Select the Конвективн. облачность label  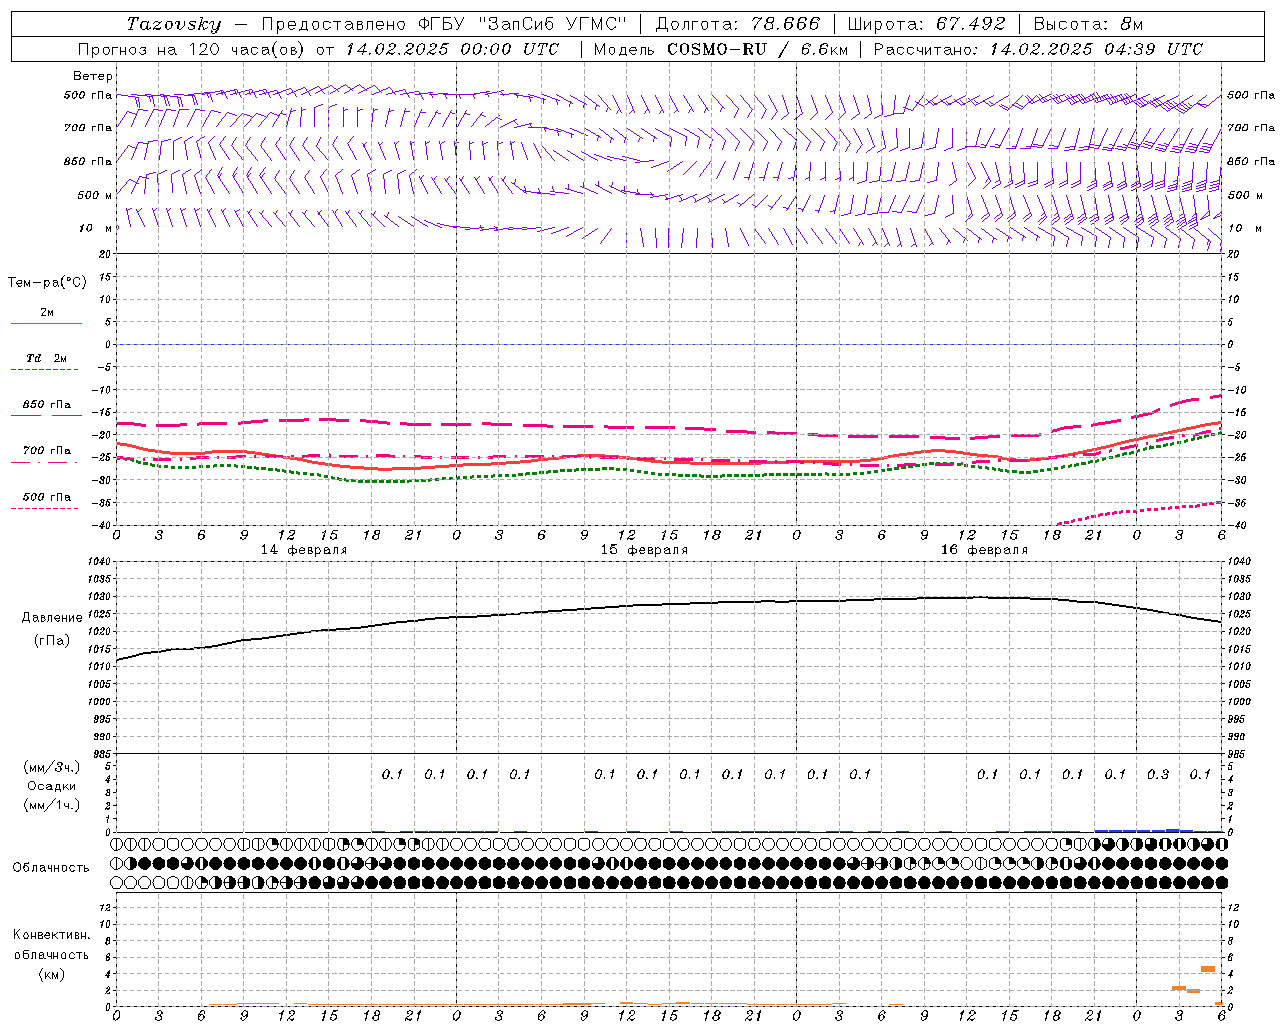click(51, 944)
